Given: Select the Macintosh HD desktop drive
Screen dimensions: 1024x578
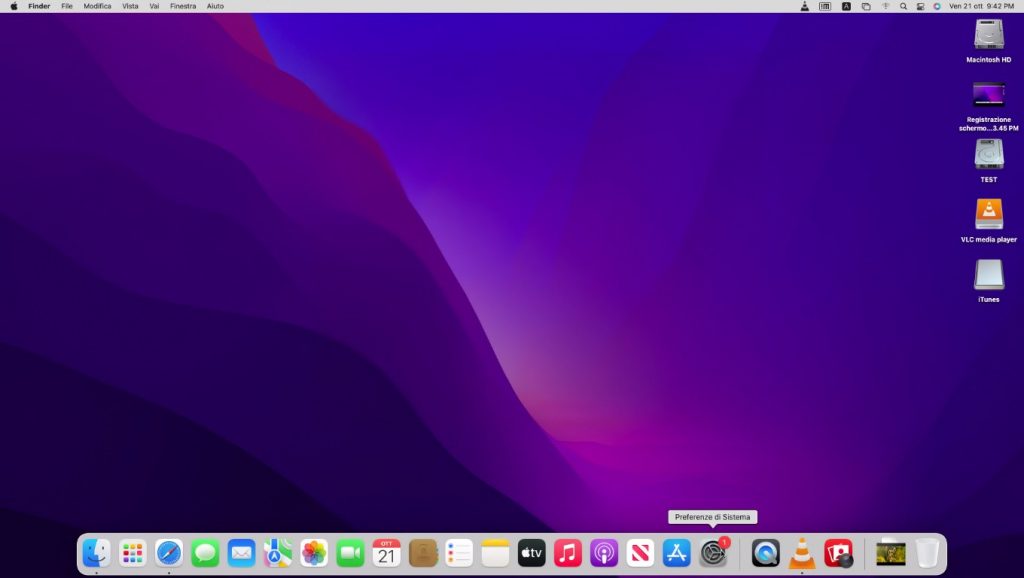Looking at the screenshot, I should pos(988,36).
